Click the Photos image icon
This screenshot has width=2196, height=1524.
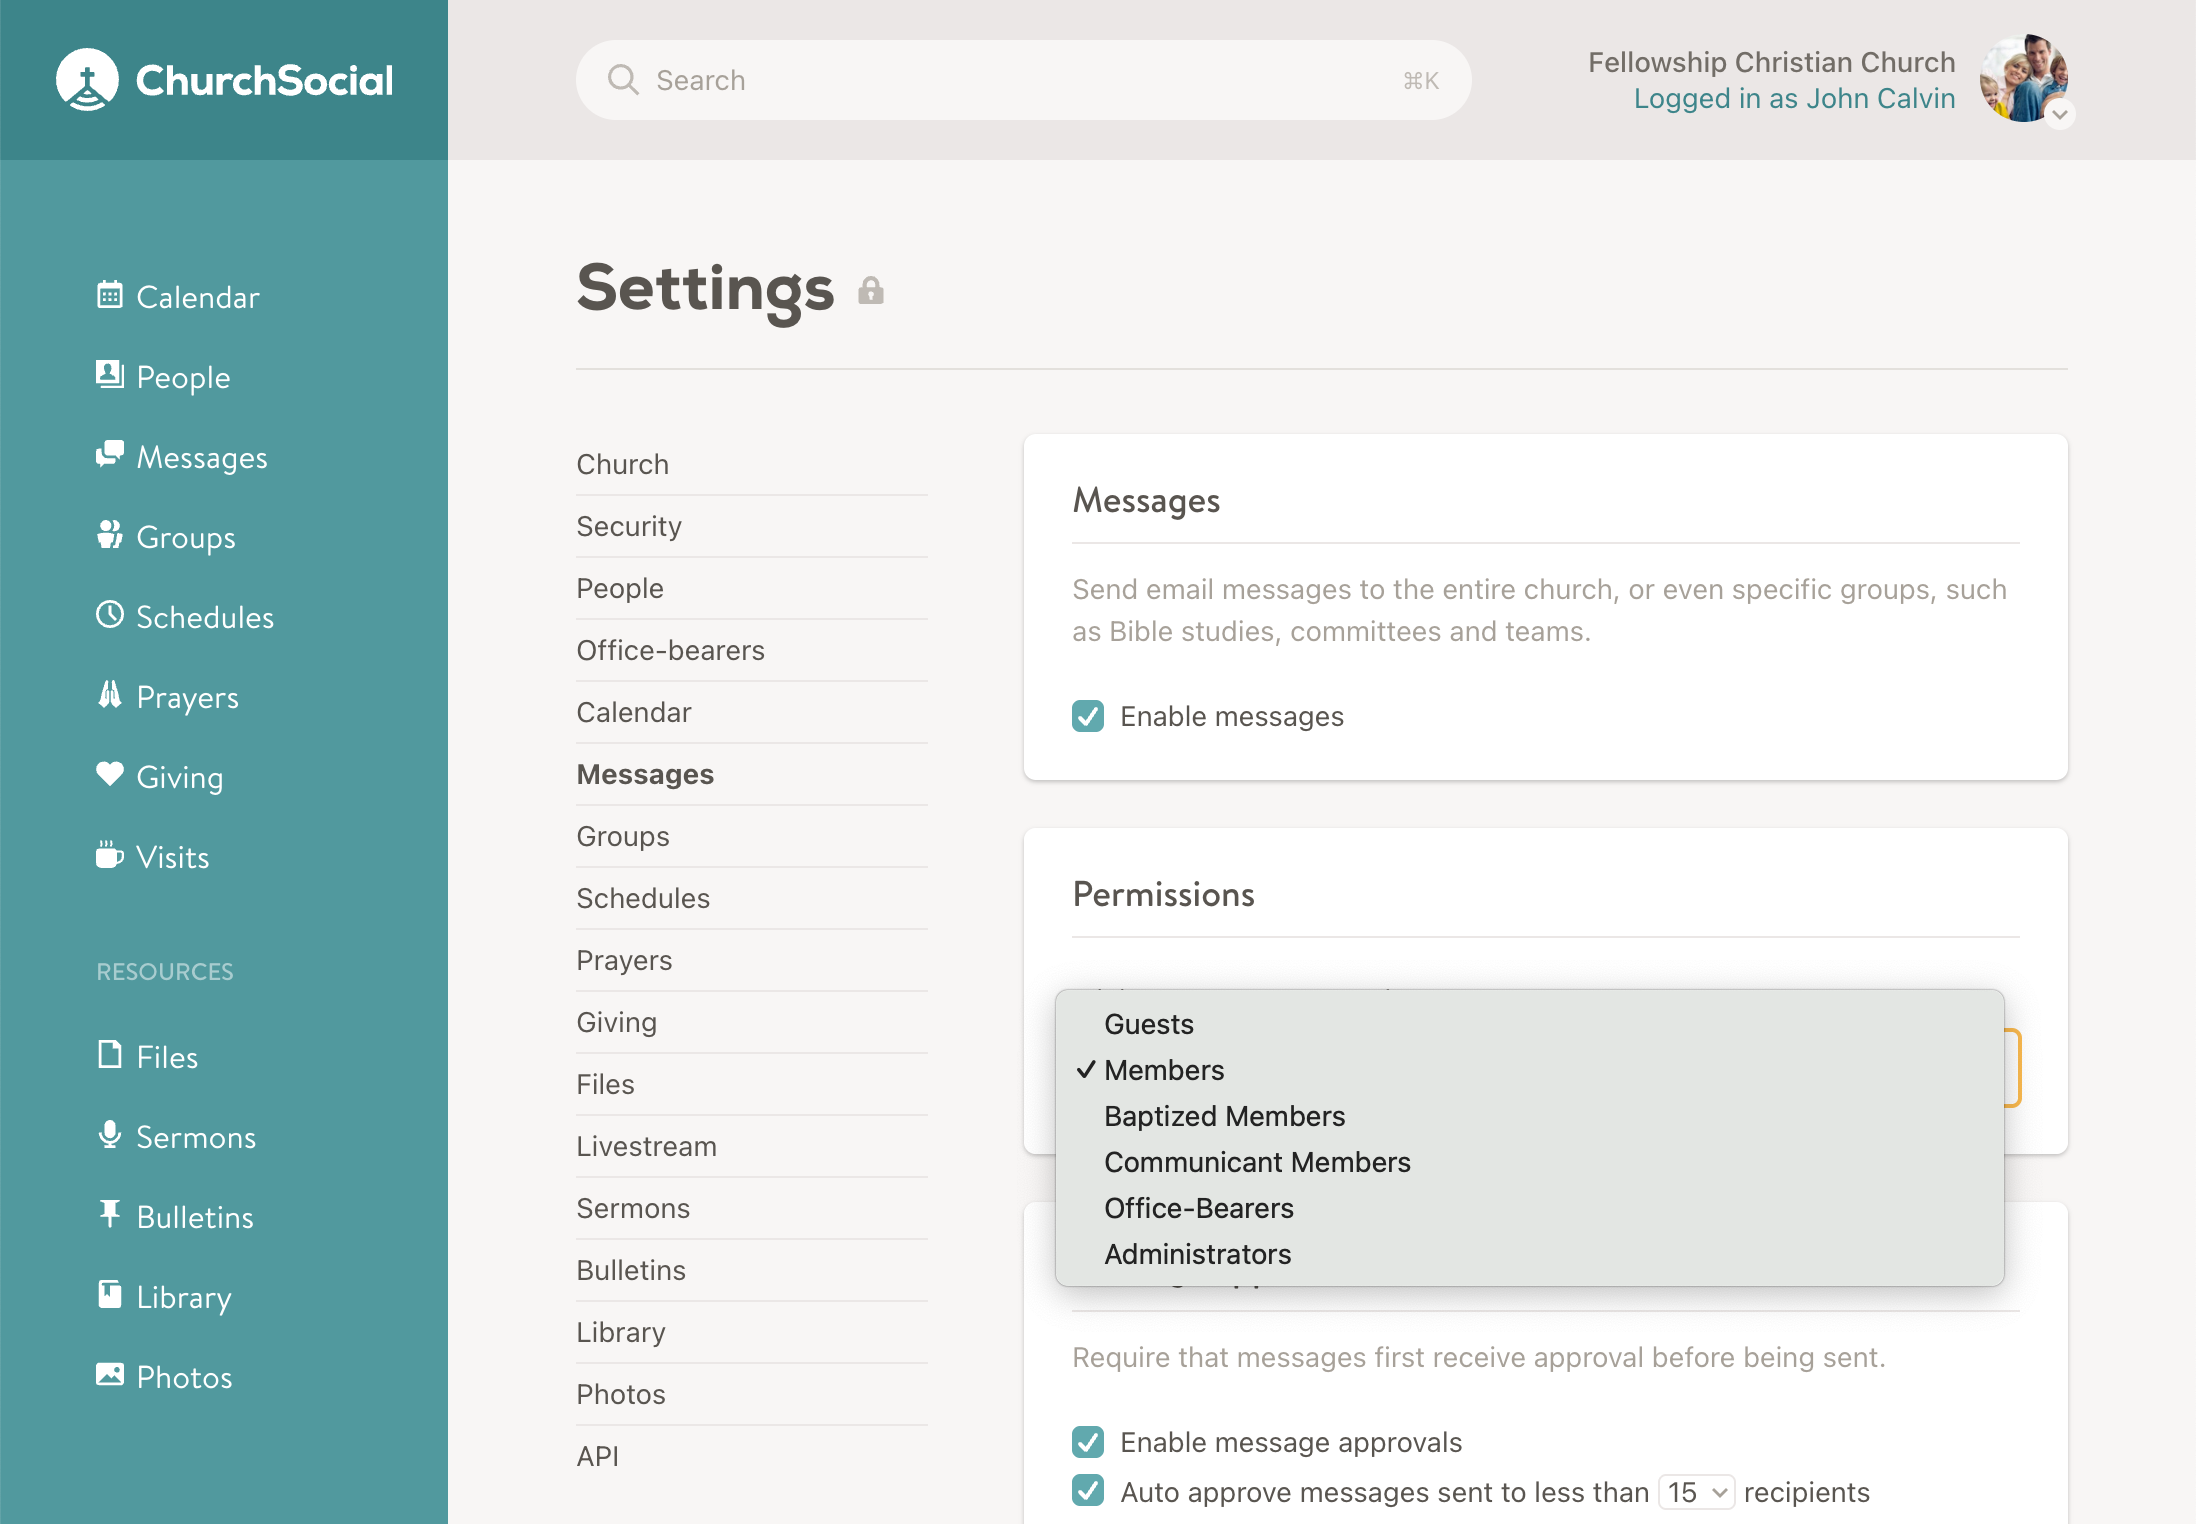(x=109, y=1374)
